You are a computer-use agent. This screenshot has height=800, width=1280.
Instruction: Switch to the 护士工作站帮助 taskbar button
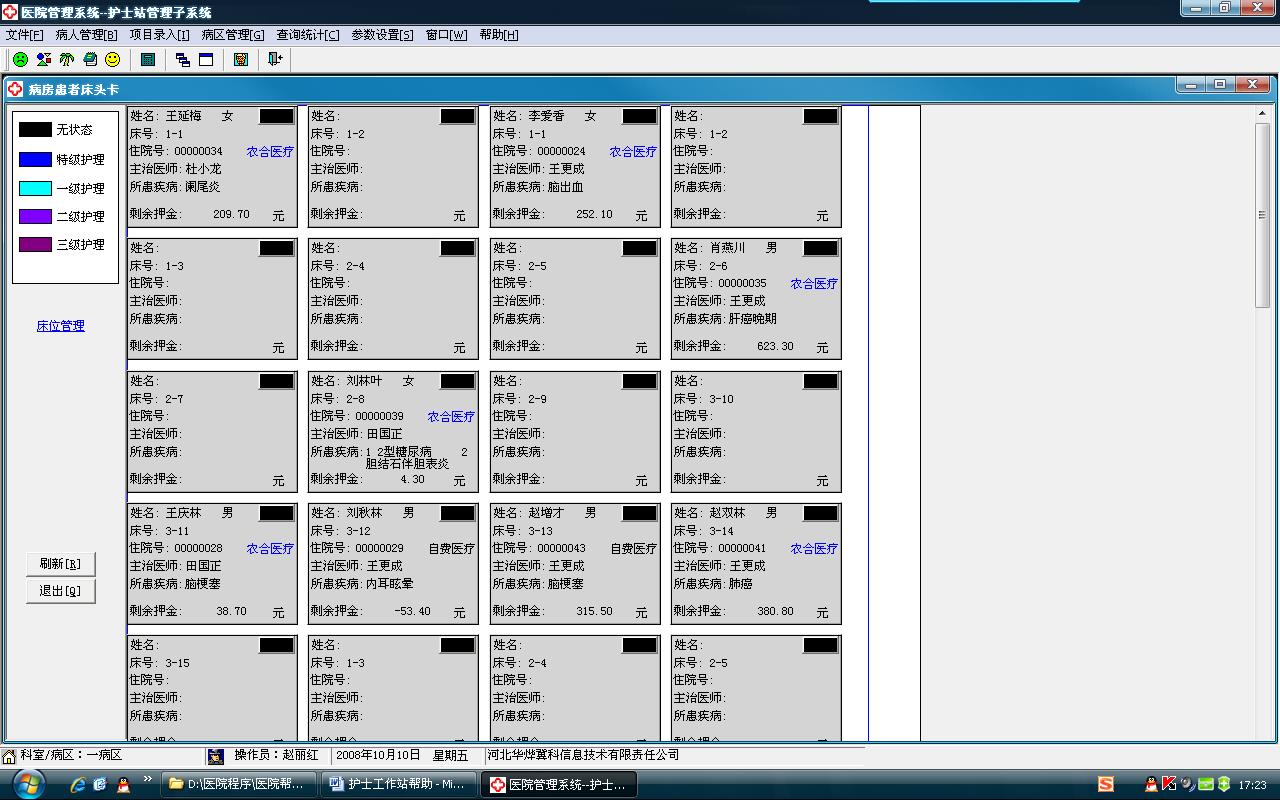(398, 784)
